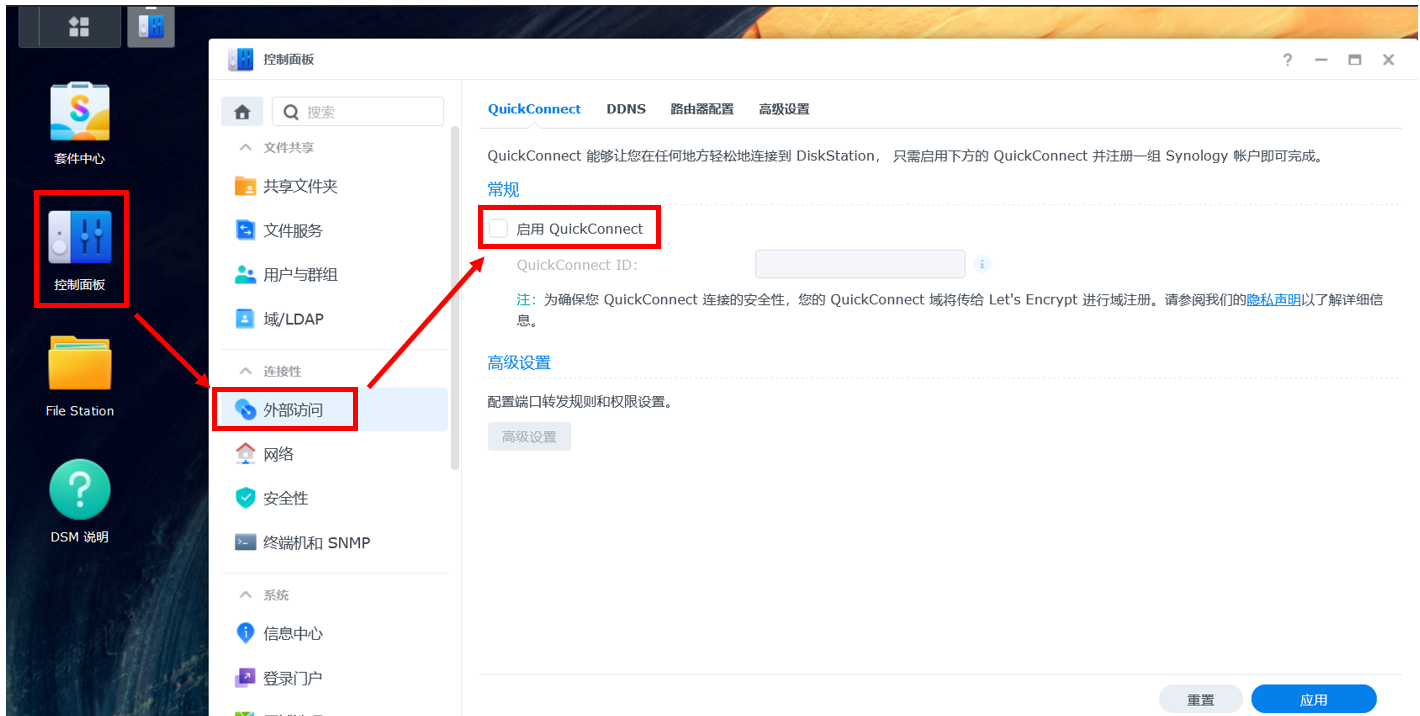Open 文件服务 icon in sidebar
Image resolution: width=1420 pixels, height=716 pixels.
tap(245, 230)
